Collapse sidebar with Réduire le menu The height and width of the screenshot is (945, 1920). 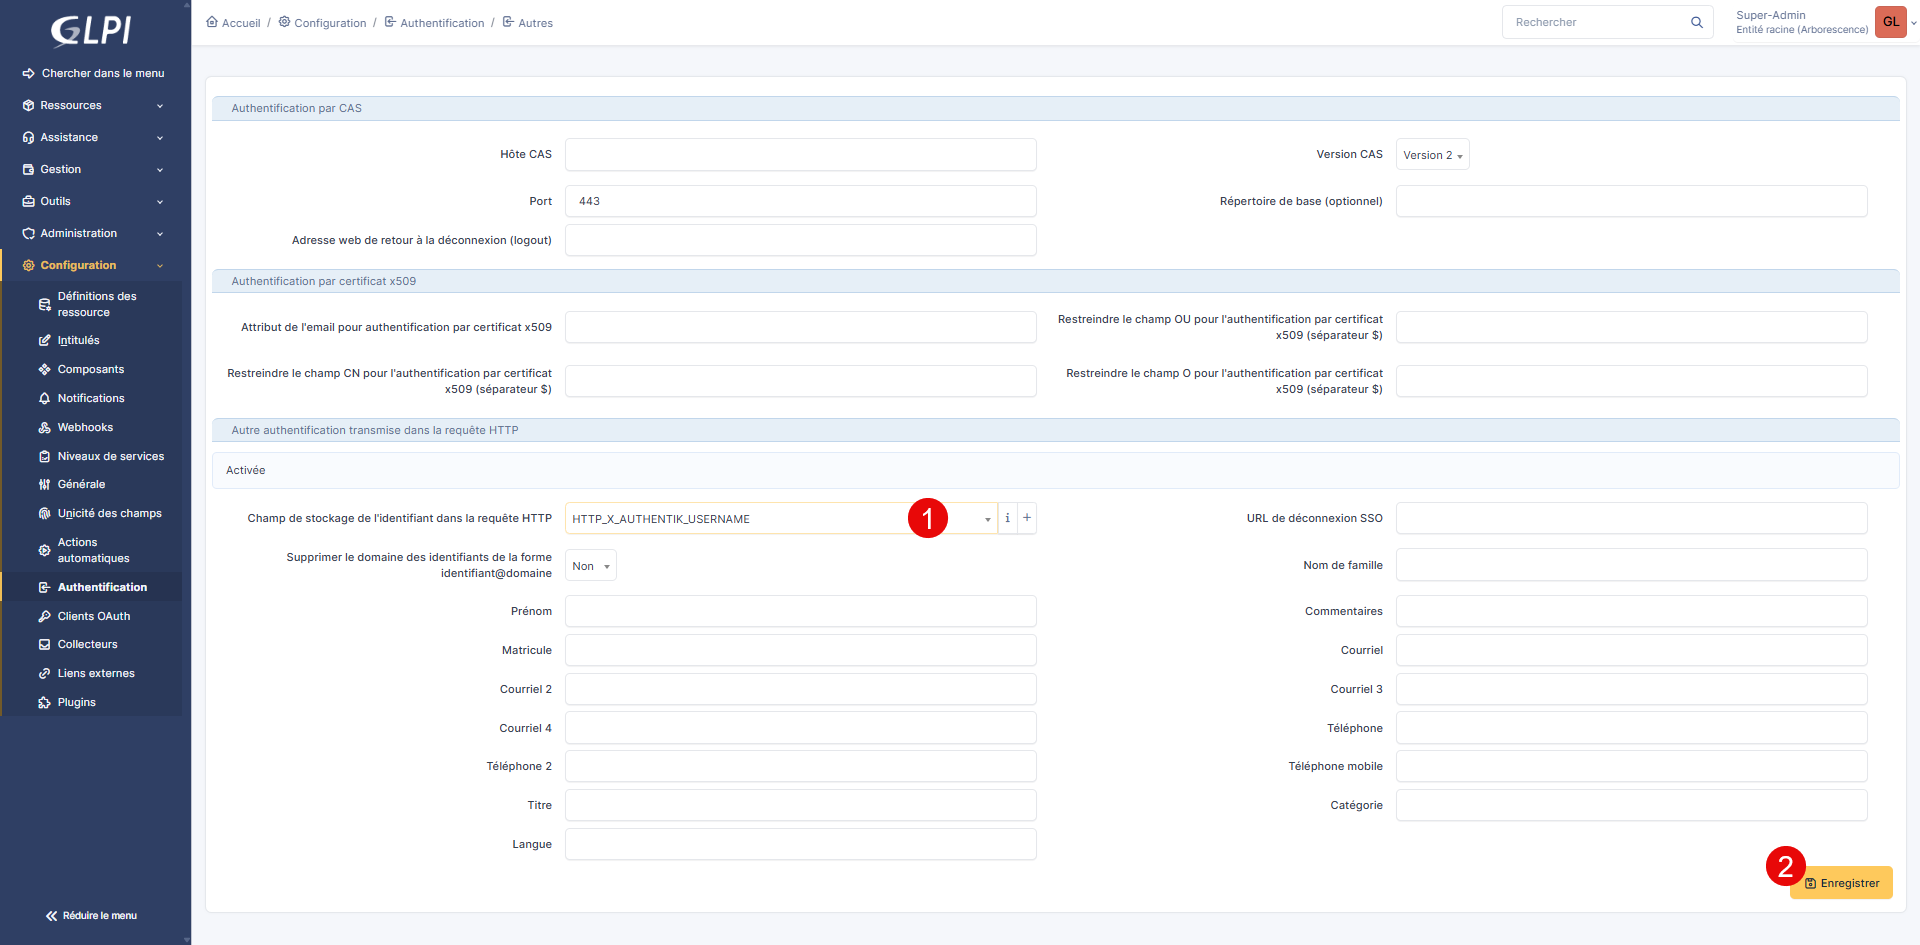[x=92, y=915]
